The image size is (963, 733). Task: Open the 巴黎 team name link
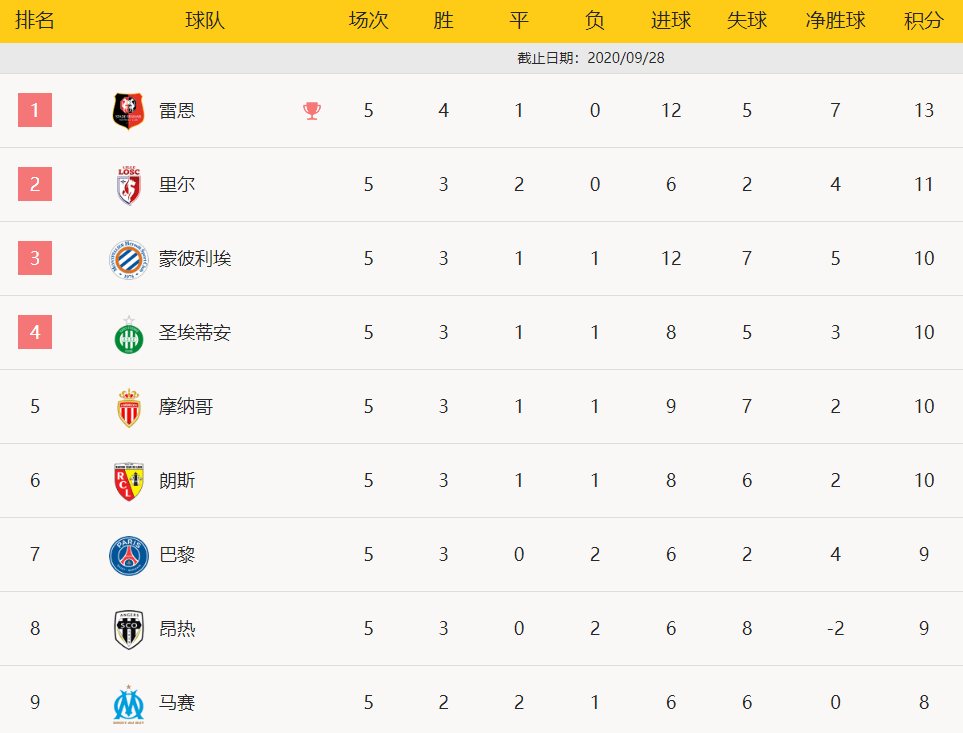point(177,554)
